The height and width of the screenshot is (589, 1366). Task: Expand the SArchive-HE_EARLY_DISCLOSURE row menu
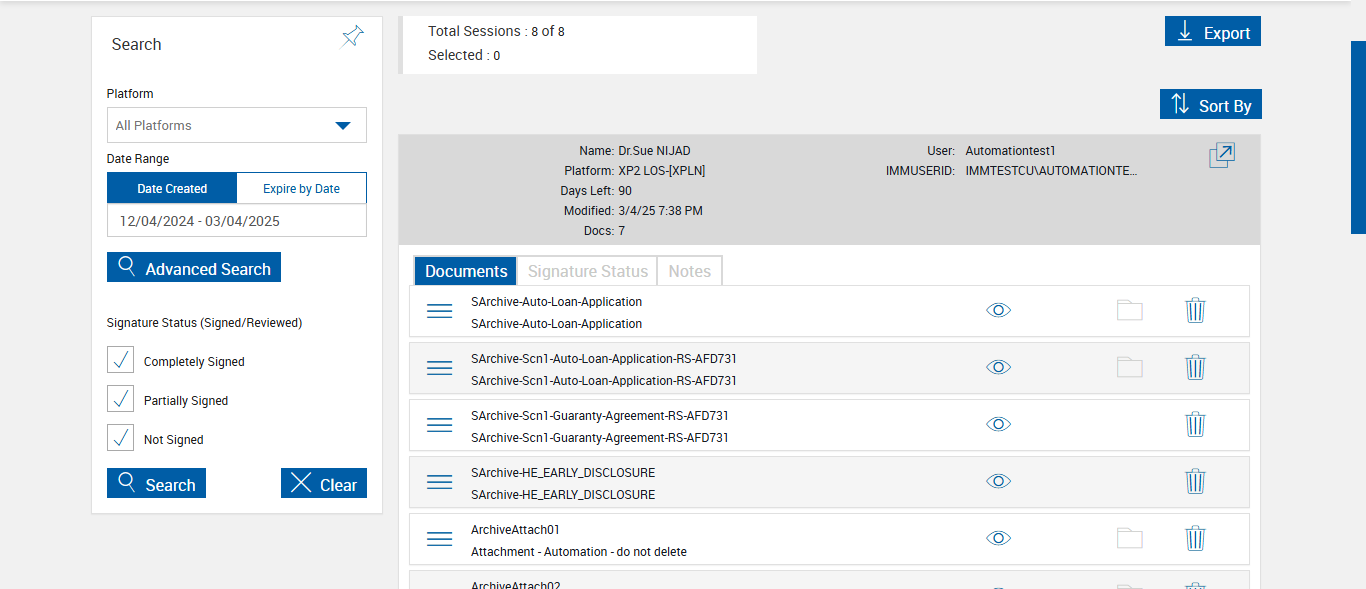pos(440,482)
